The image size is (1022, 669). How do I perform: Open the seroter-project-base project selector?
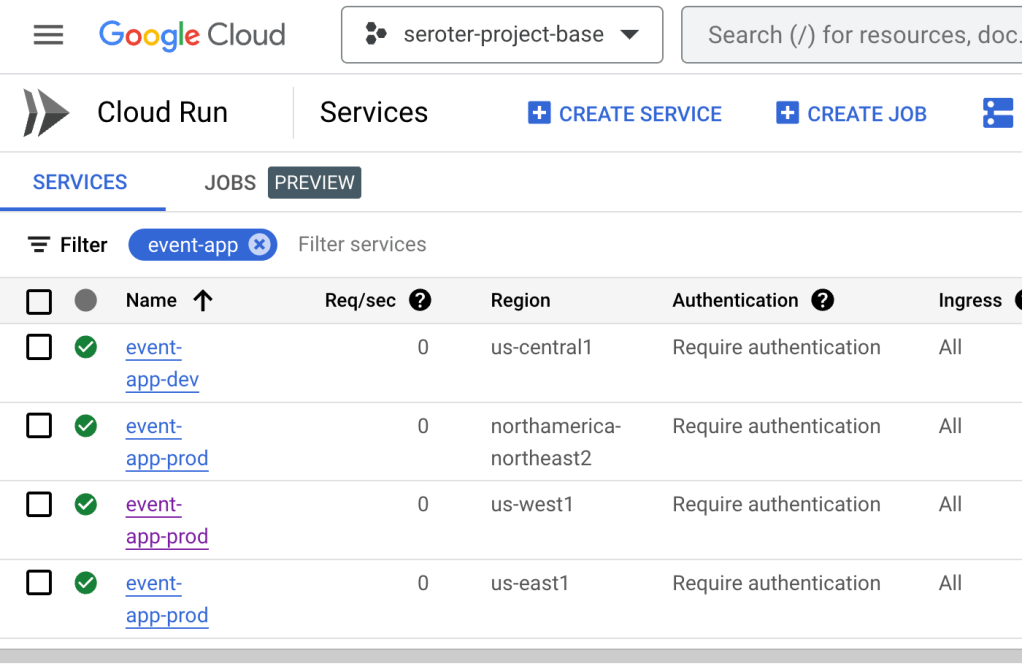[x=502, y=35]
